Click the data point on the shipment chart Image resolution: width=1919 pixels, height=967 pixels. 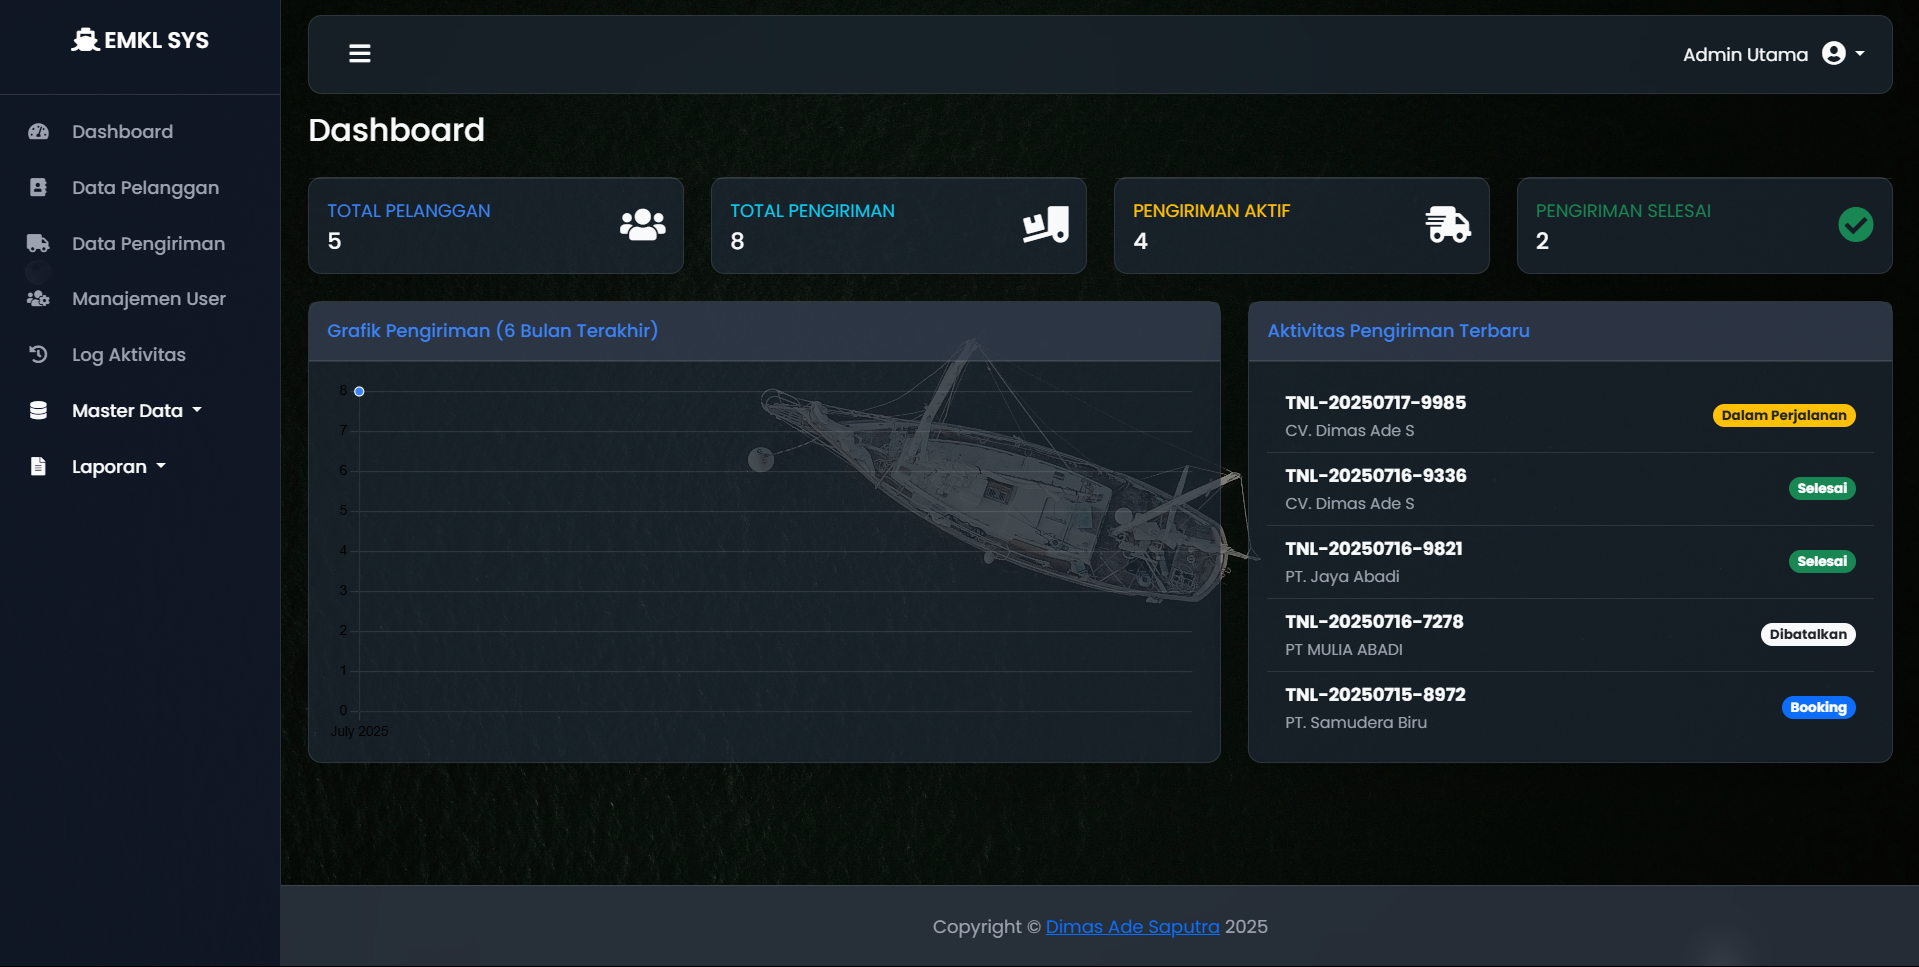click(360, 391)
